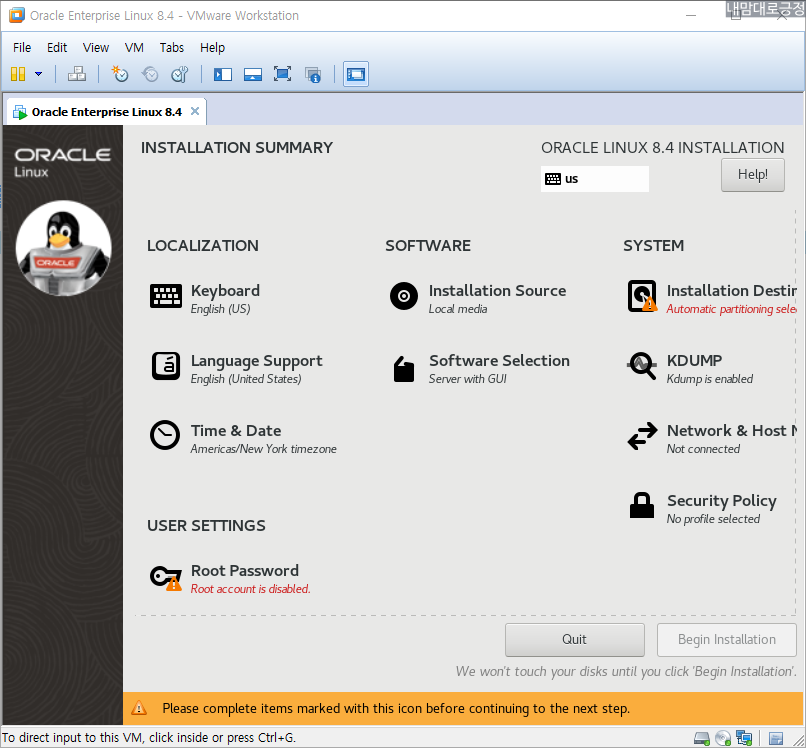
Task: Open Language Support icon
Action: (x=166, y=366)
